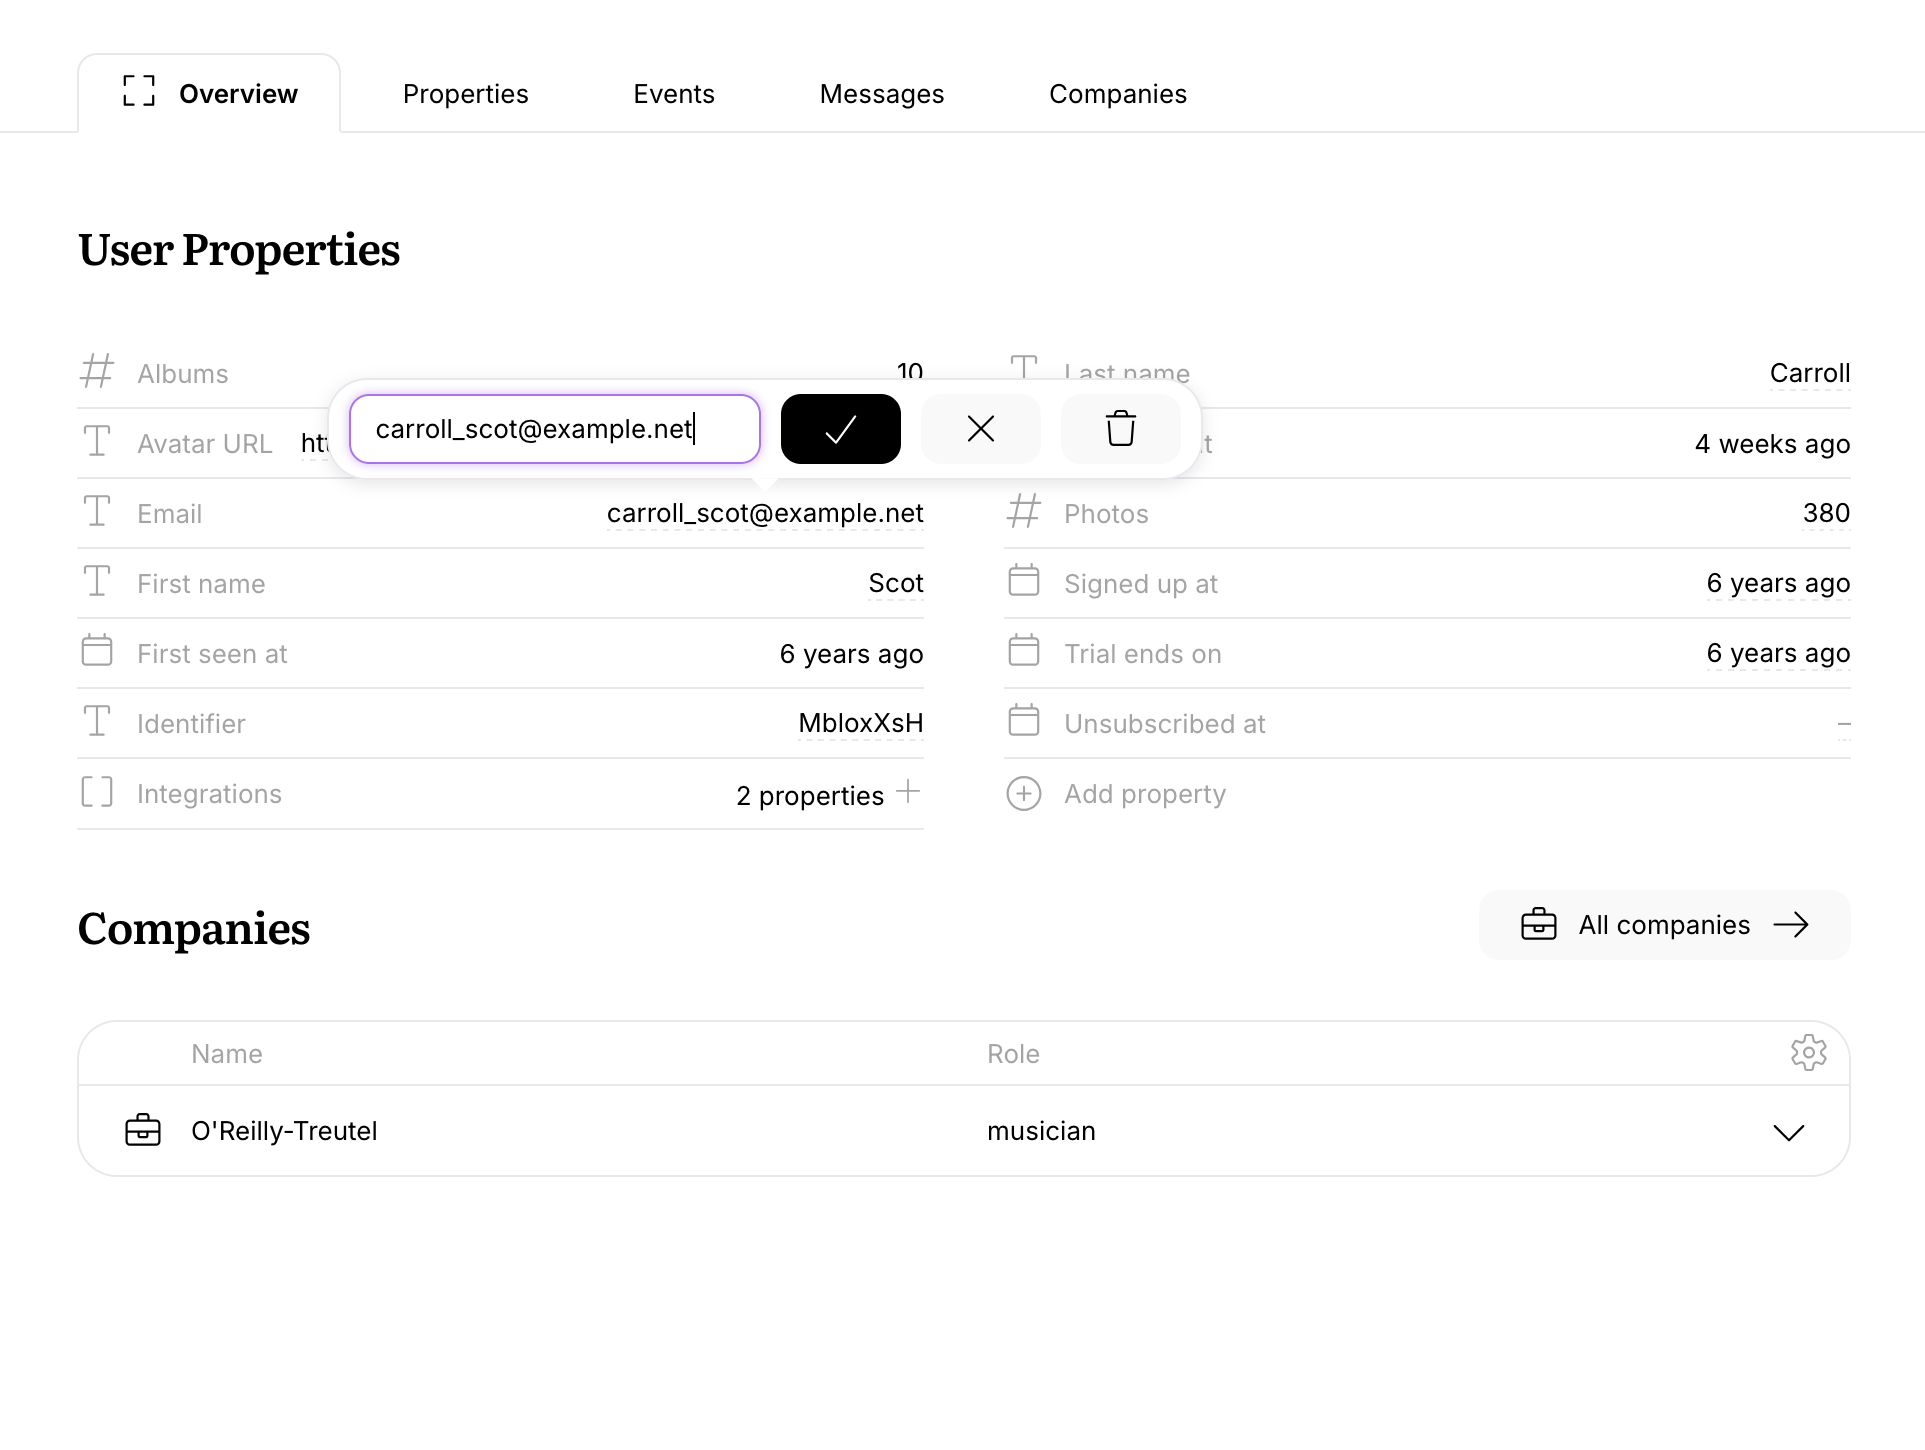Open the Messages tab
1925x1450 pixels.
[882, 94]
